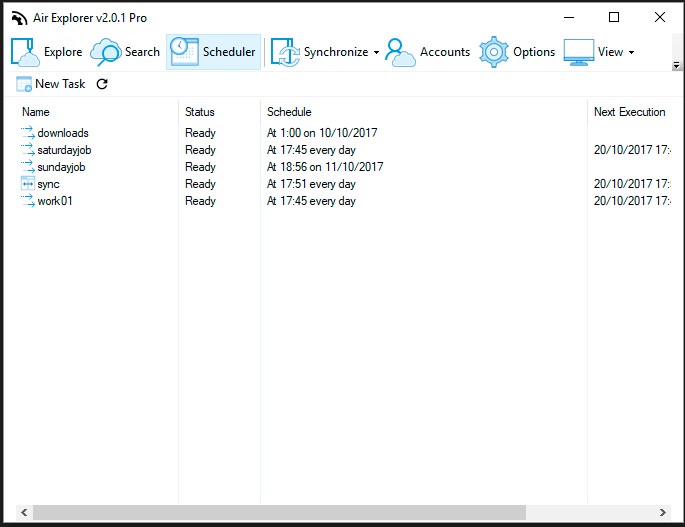Click the Synchronize arrows icon
The image size is (685, 527).
coord(285,52)
